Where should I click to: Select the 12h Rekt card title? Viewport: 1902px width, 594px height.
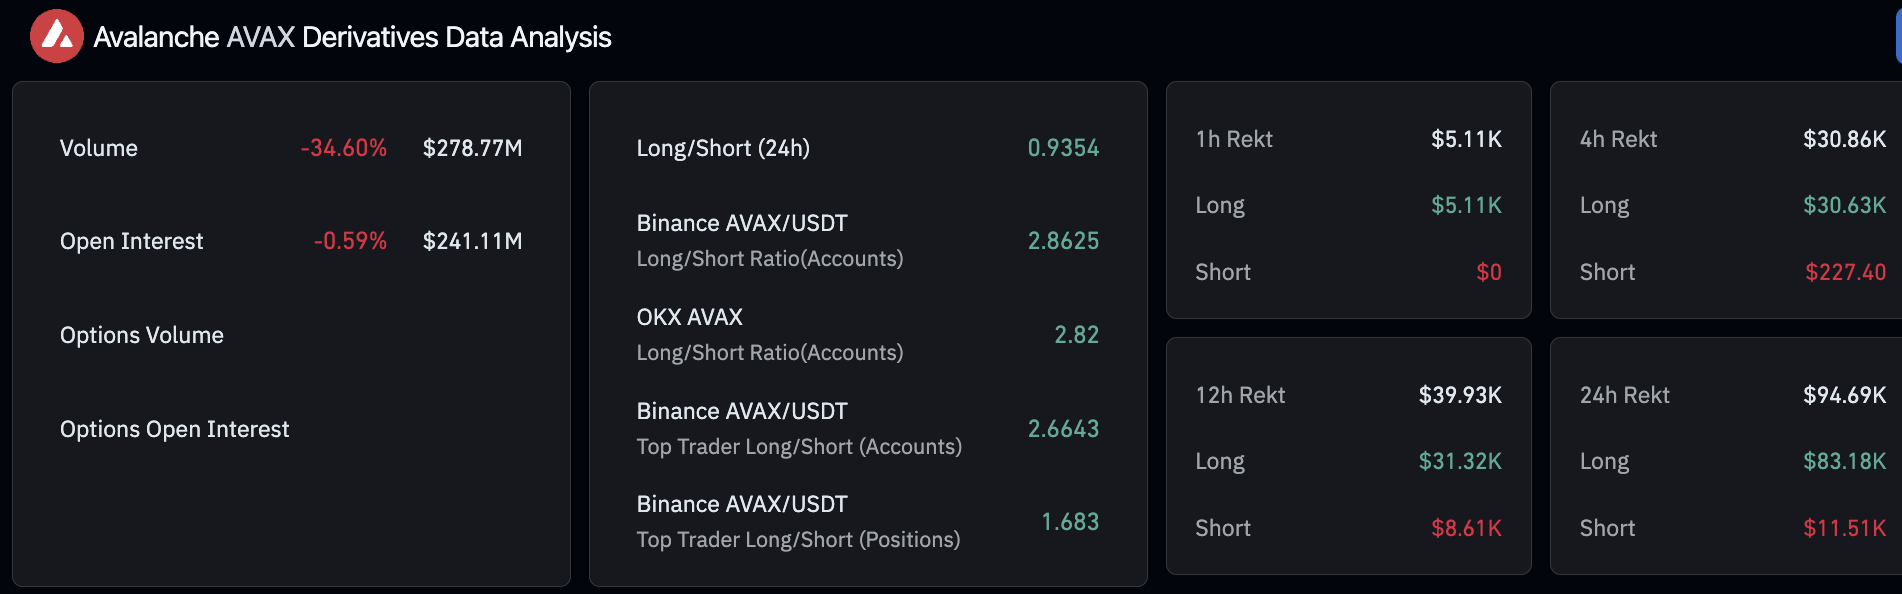(1240, 395)
